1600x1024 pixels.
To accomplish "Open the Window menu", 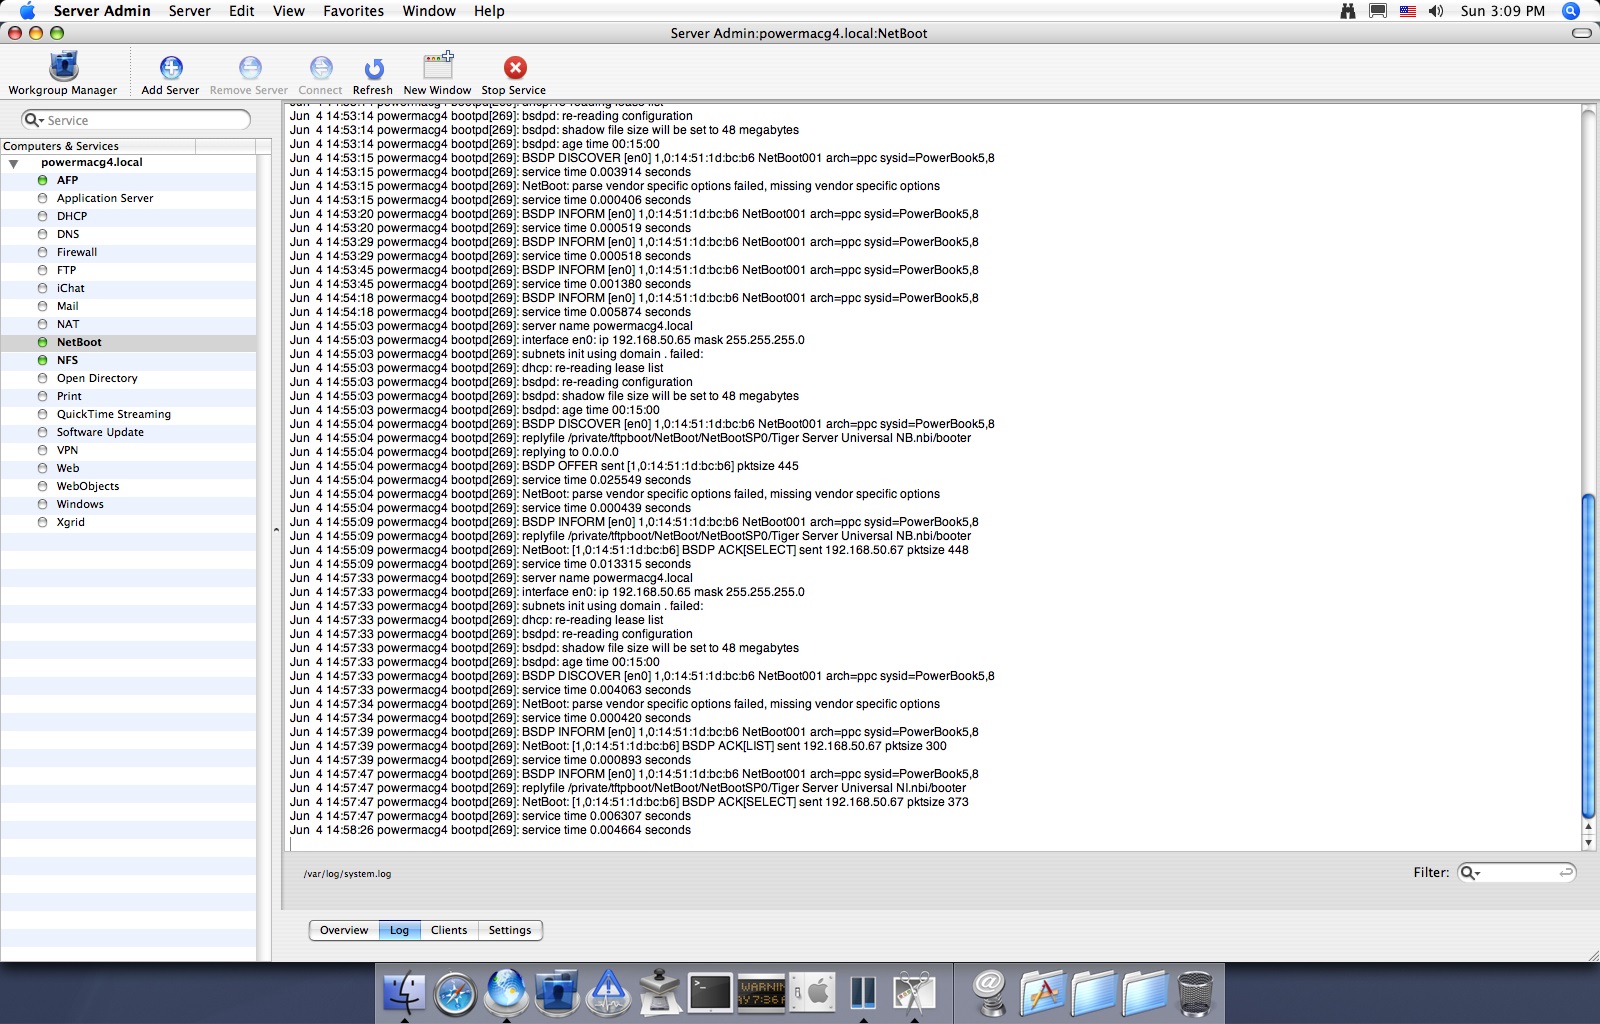I will (429, 11).
